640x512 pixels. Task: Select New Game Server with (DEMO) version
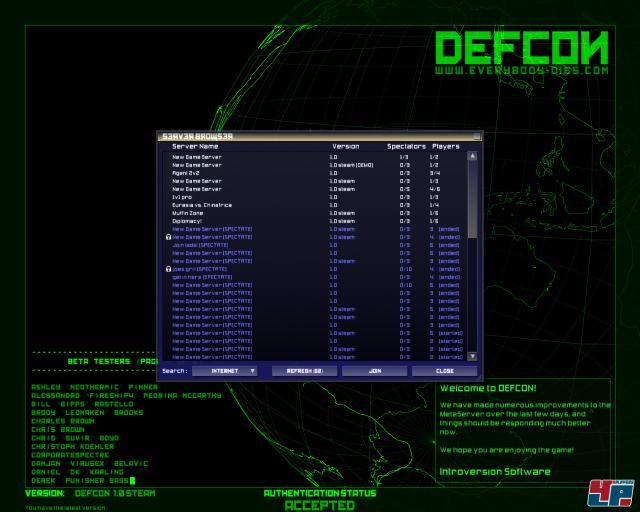click(314, 165)
